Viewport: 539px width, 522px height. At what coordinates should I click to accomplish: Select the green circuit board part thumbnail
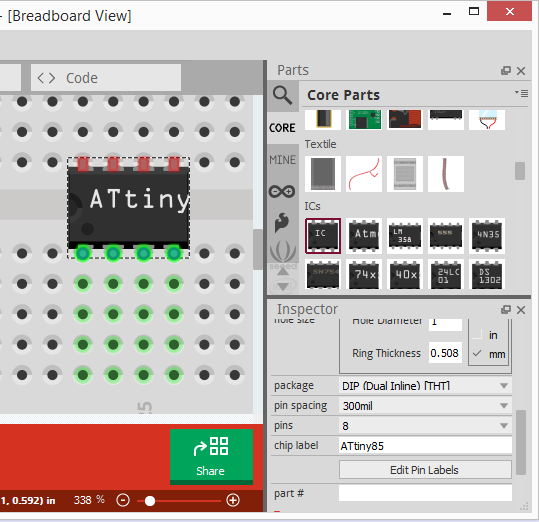click(x=364, y=120)
